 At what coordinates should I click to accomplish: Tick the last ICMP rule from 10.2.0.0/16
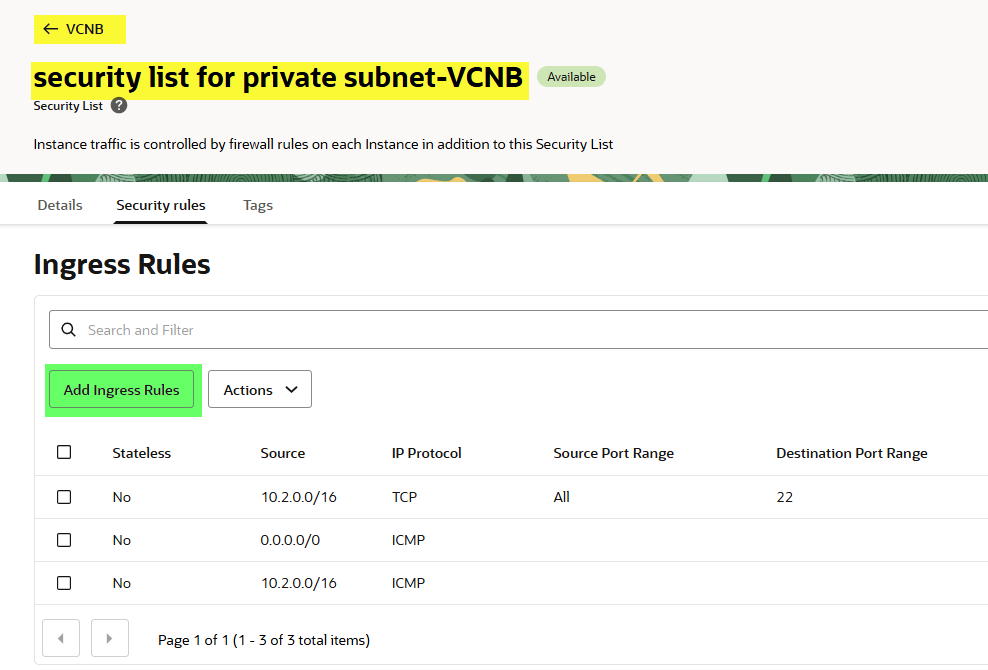(x=64, y=583)
